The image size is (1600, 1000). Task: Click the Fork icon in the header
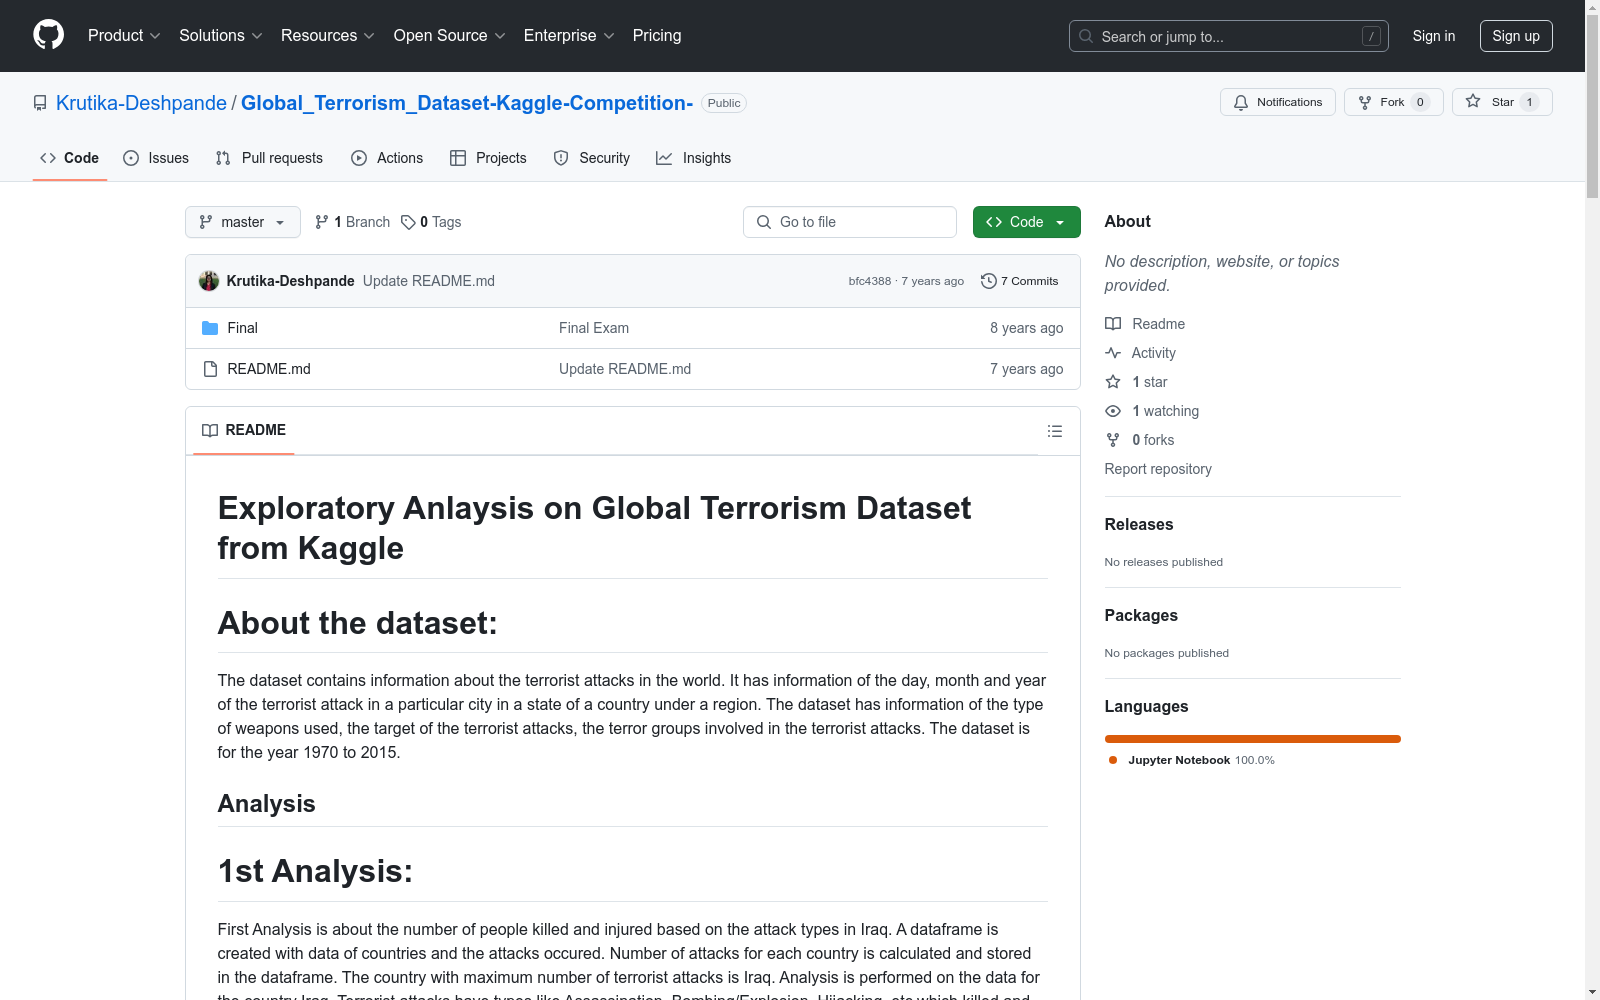(1365, 102)
